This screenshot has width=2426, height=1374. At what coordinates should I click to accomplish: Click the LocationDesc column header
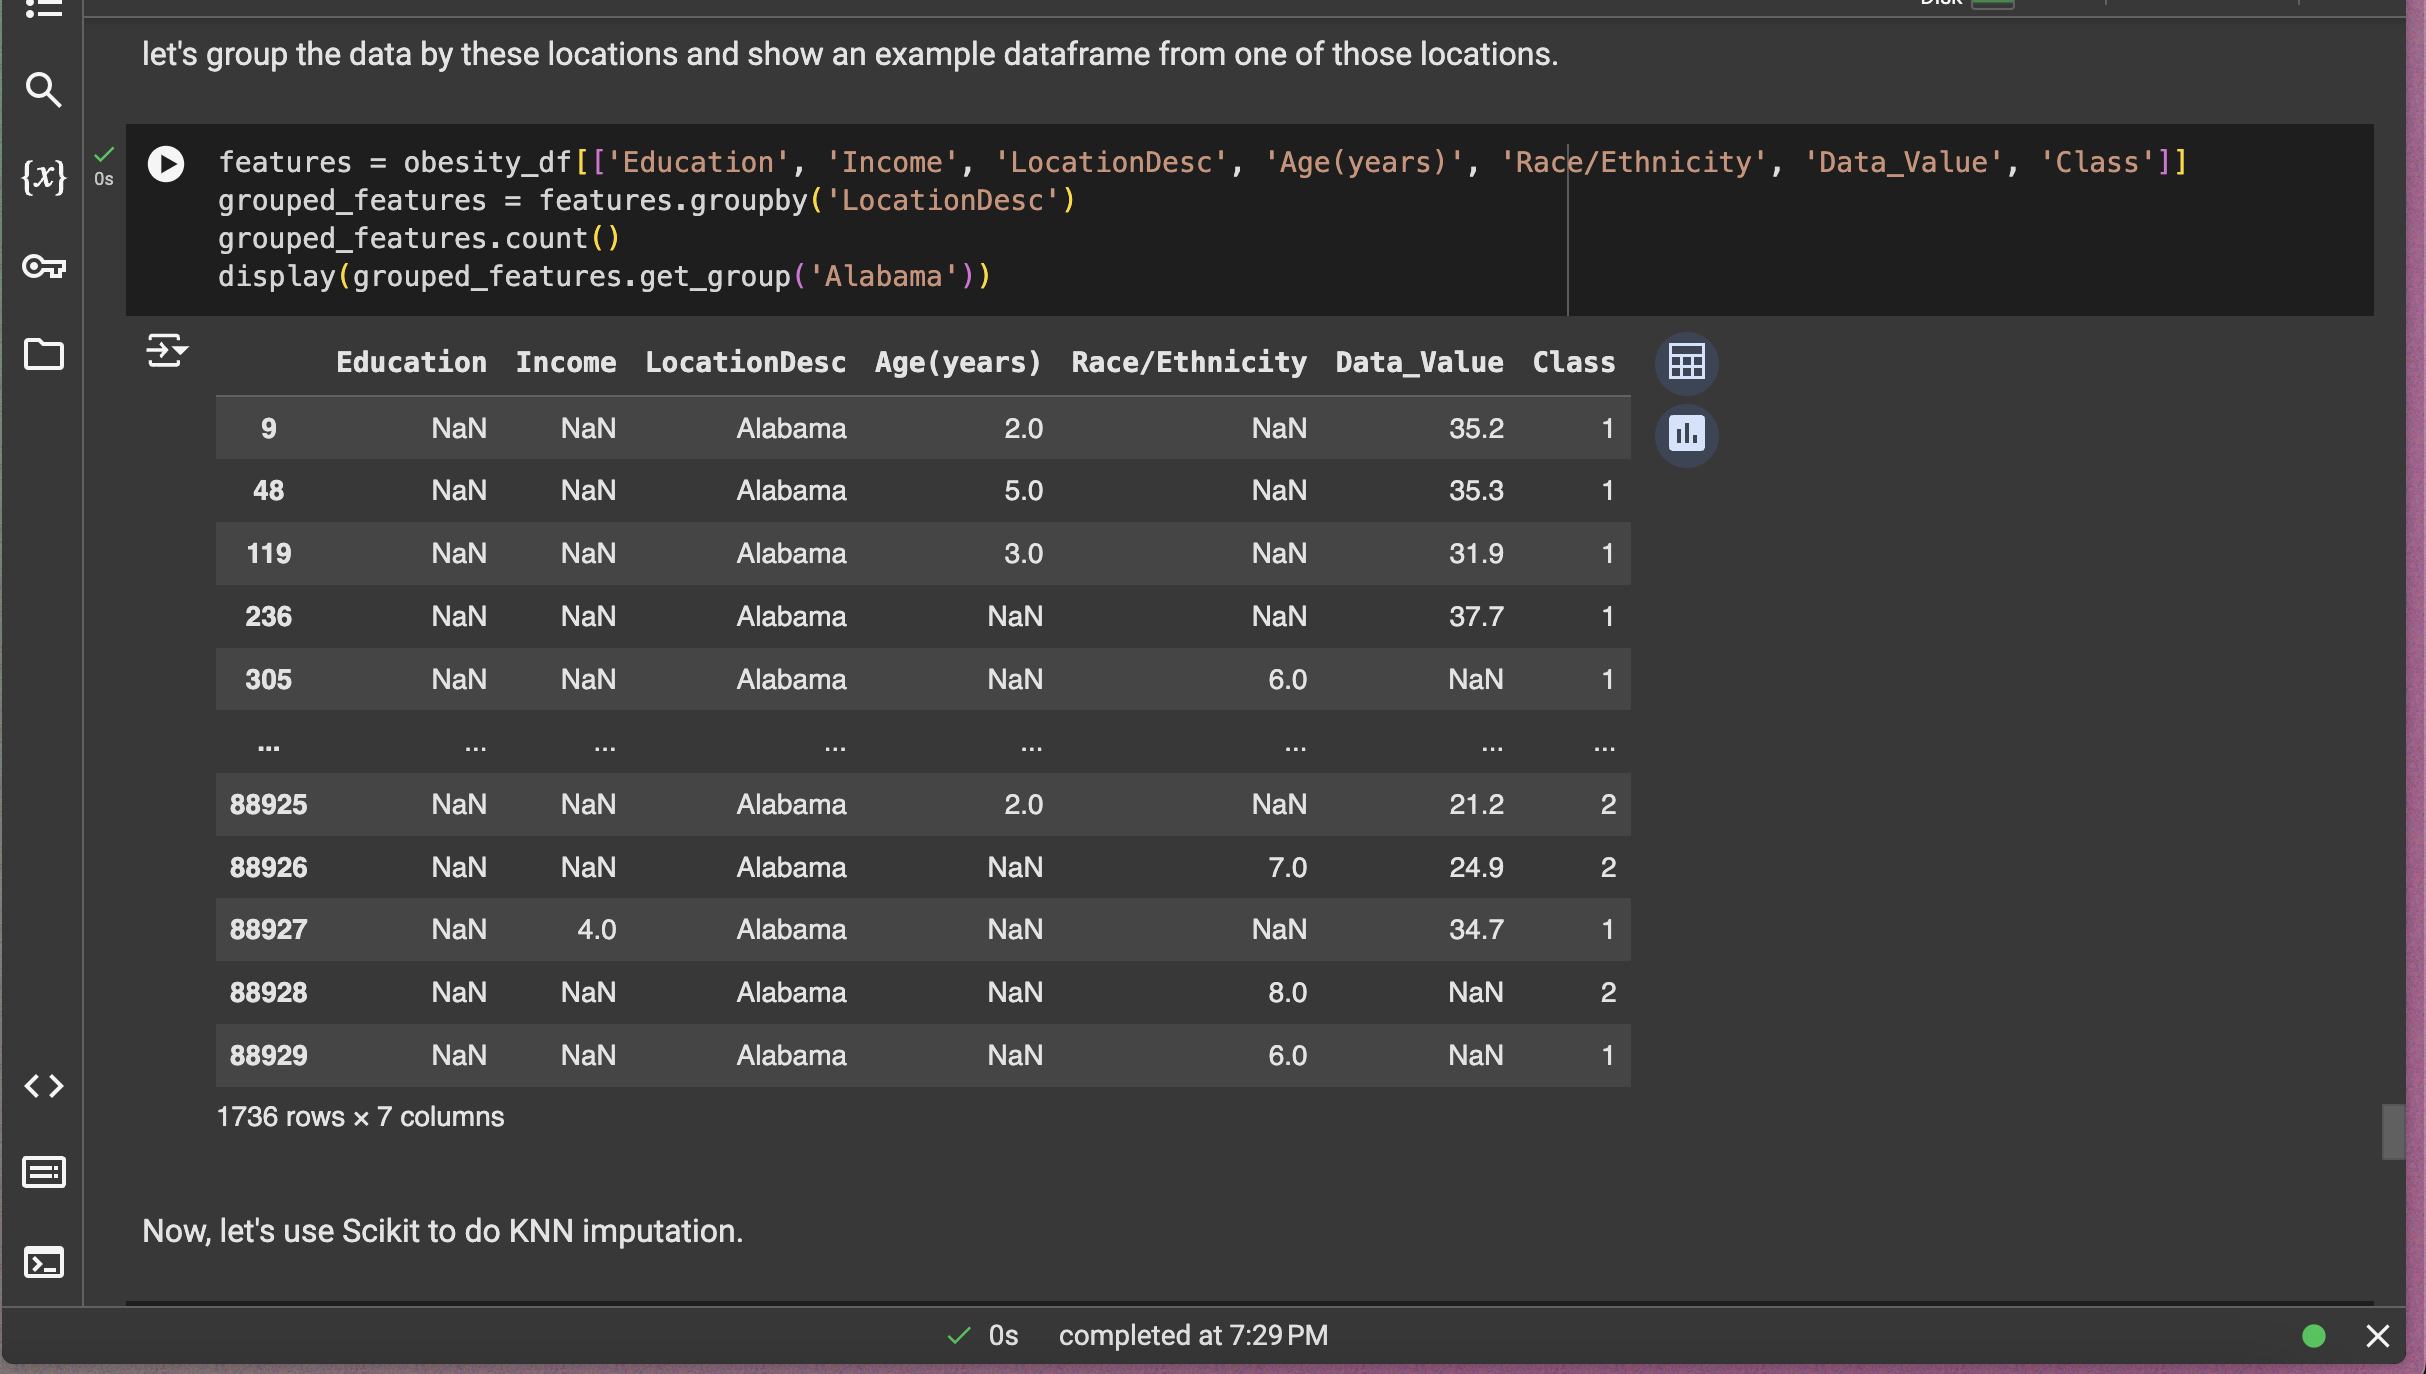click(x=745, y=362)
